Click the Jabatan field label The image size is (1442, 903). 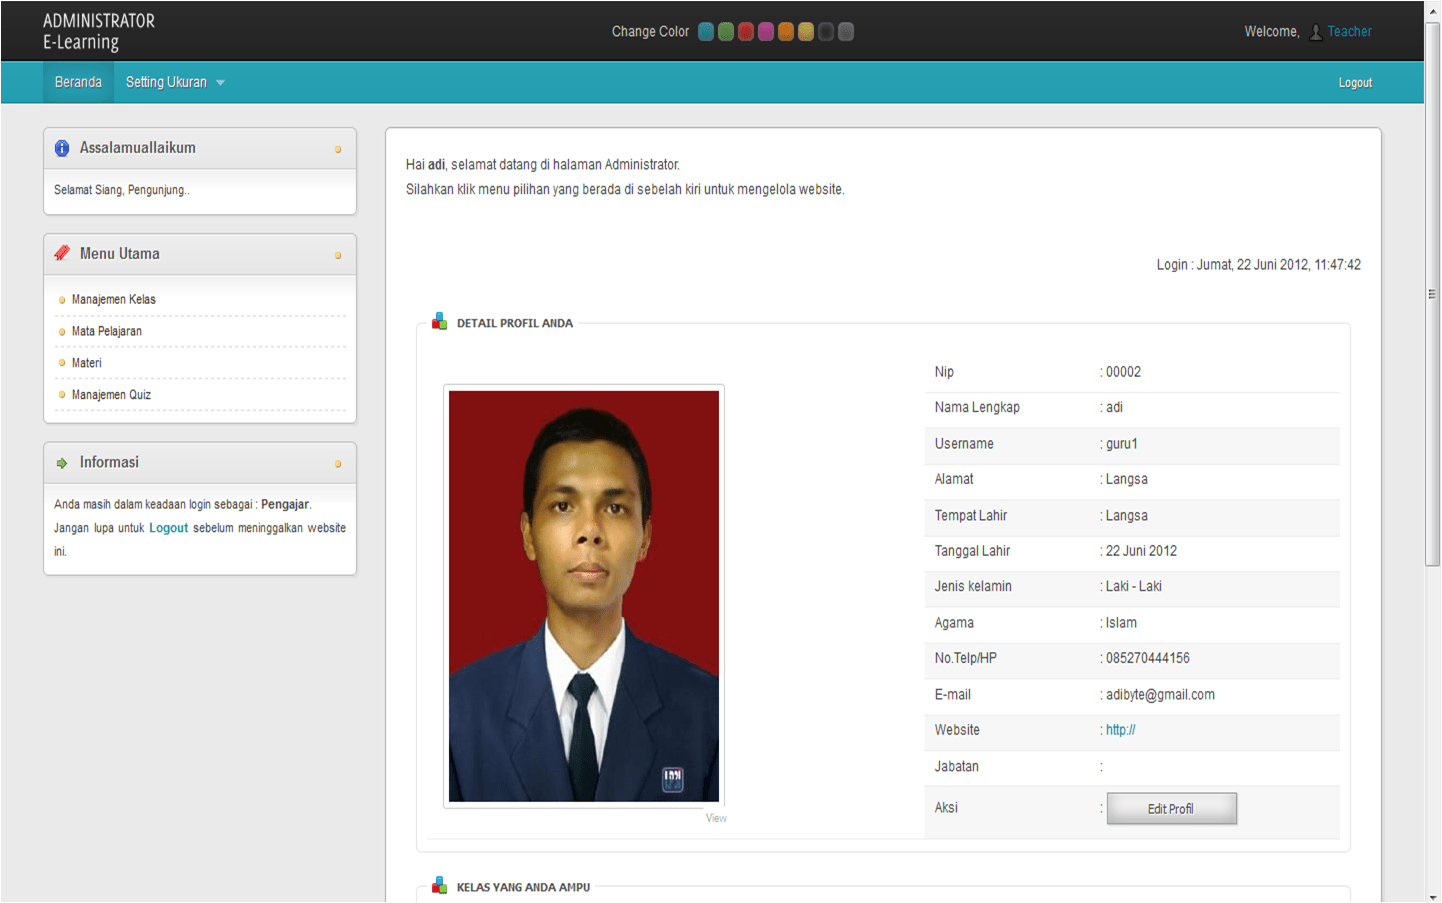(x=957, y=767)
